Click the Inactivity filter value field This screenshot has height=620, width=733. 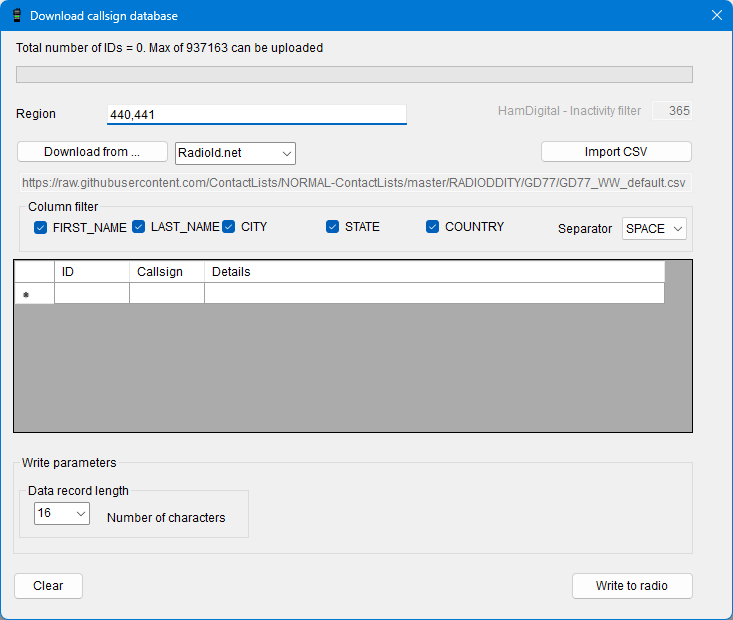pyautogui.click(x=672, y=111)
